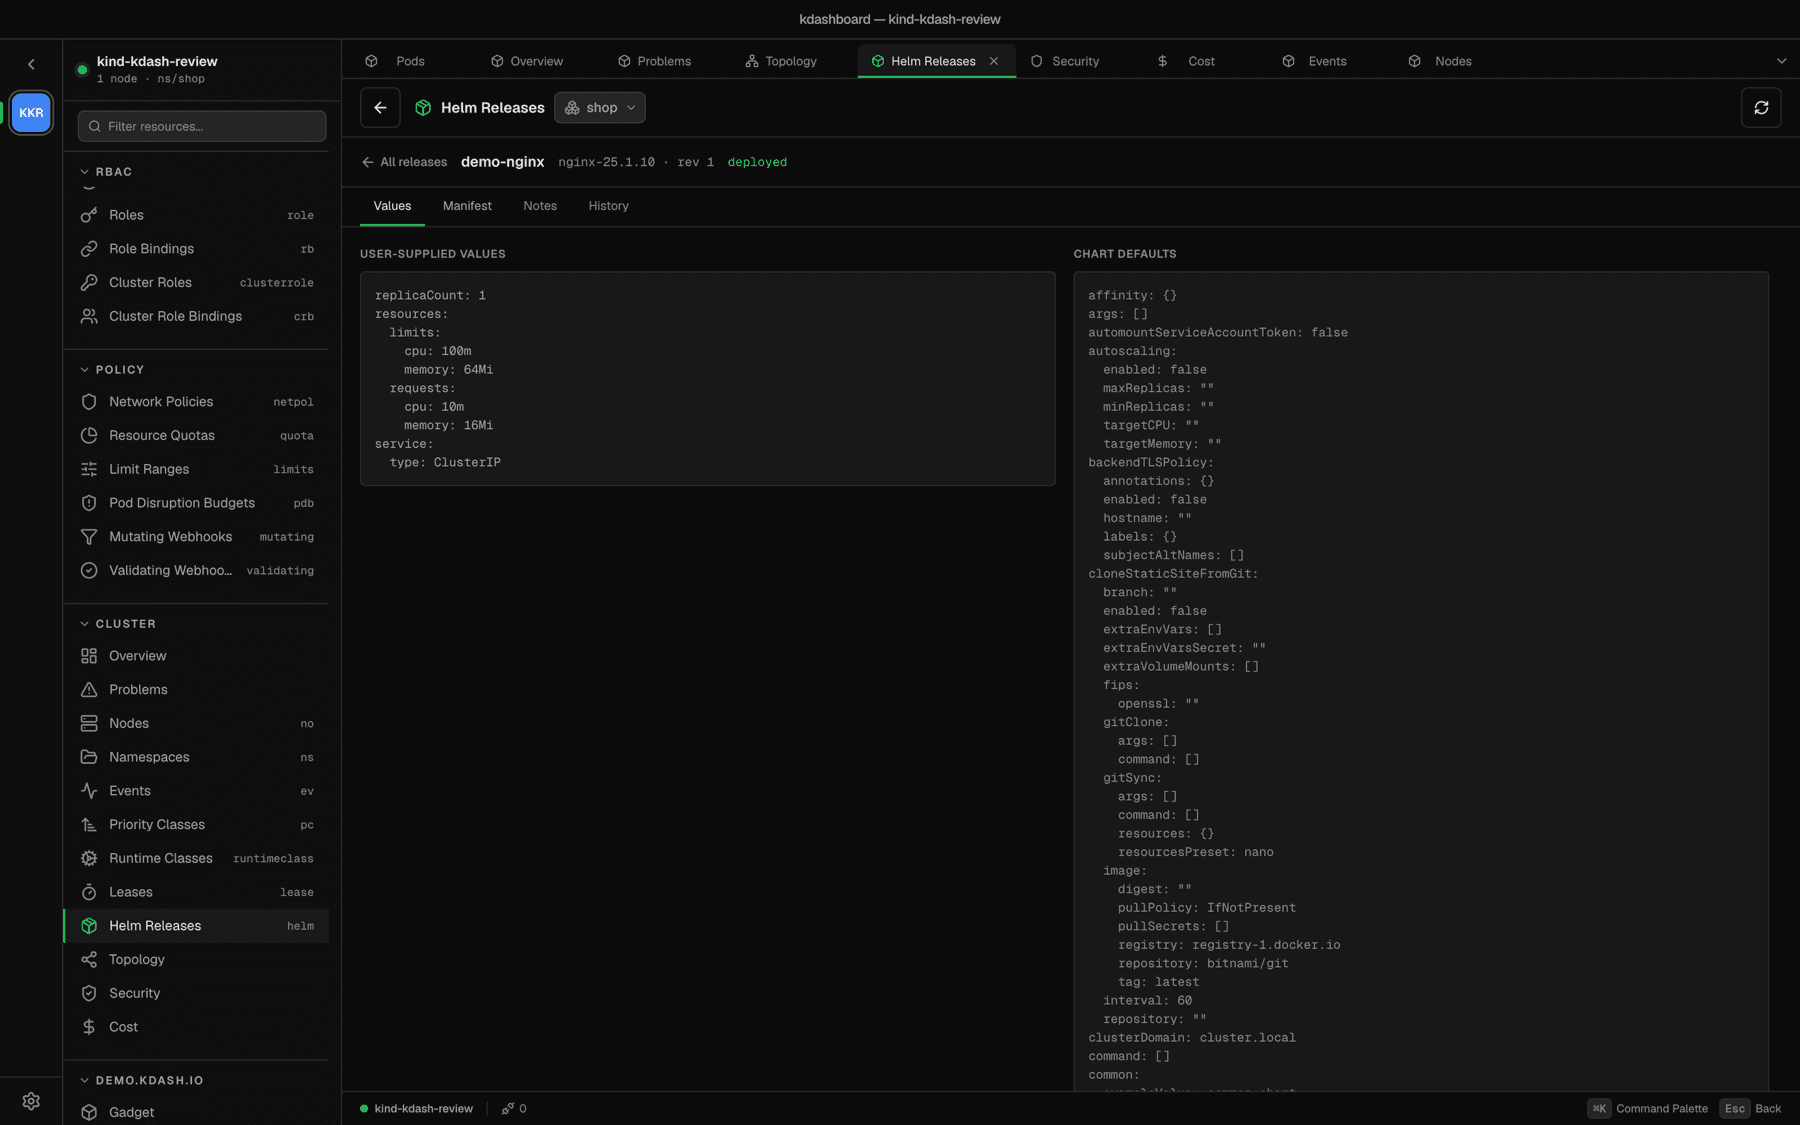This screenshot has height=1125, width=1800.
Task: Collapse the DEMO.KDASH.IO section
Action: coord(142,1081)
